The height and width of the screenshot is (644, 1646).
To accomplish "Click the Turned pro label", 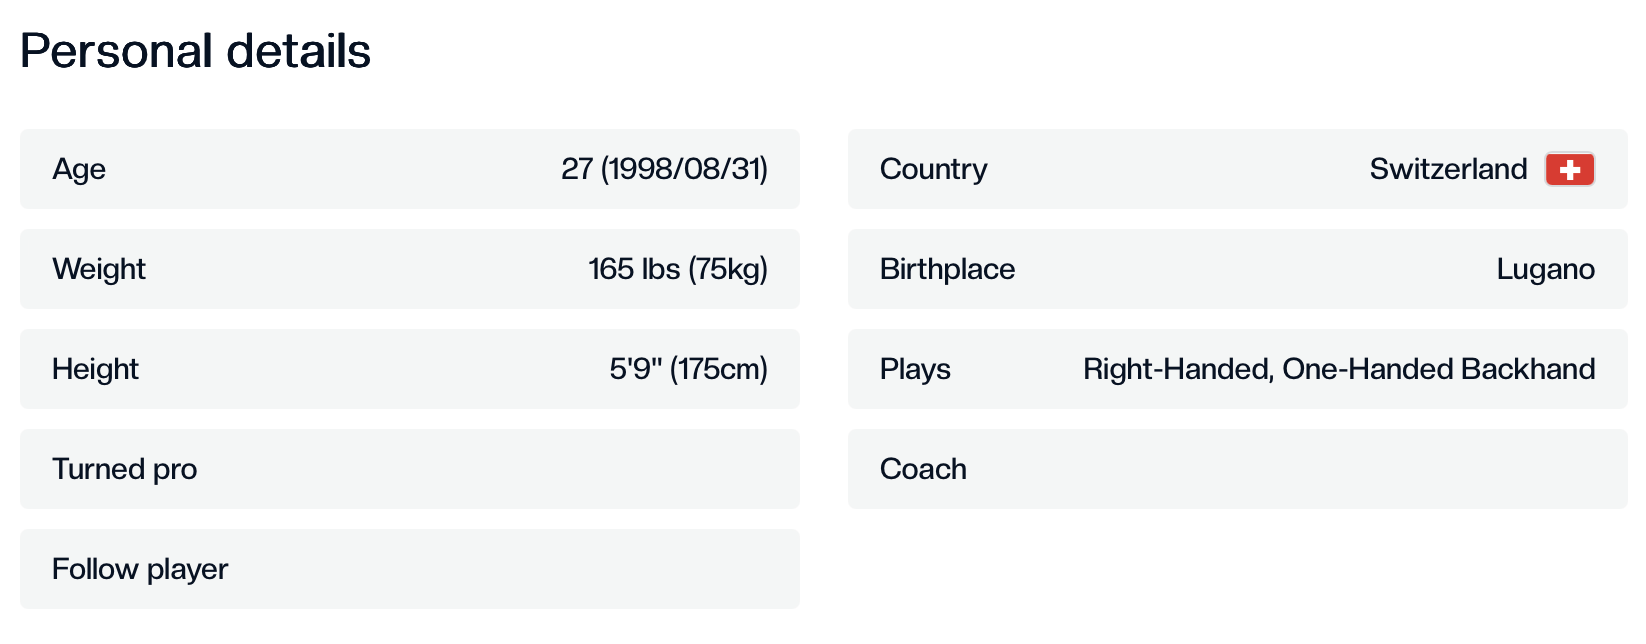I will [124, 469].
